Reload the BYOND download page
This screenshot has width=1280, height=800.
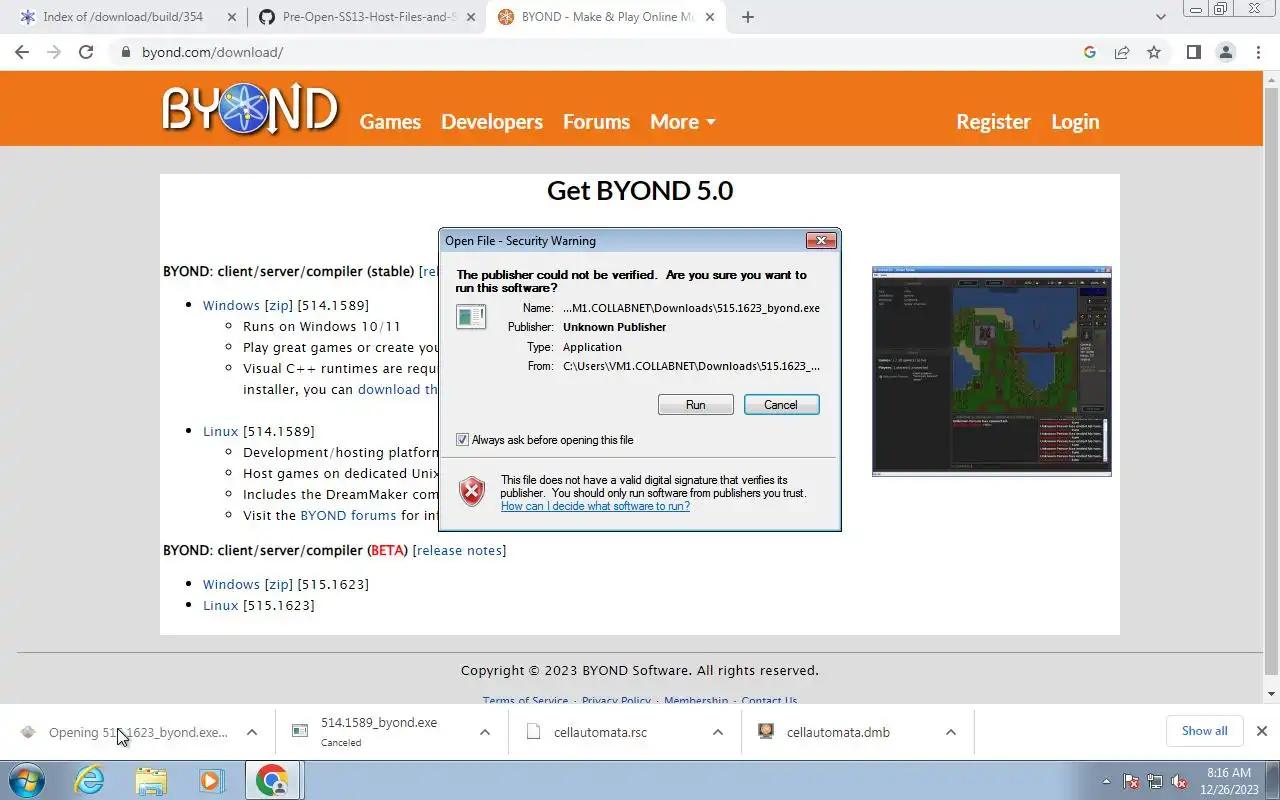point(86,52)
